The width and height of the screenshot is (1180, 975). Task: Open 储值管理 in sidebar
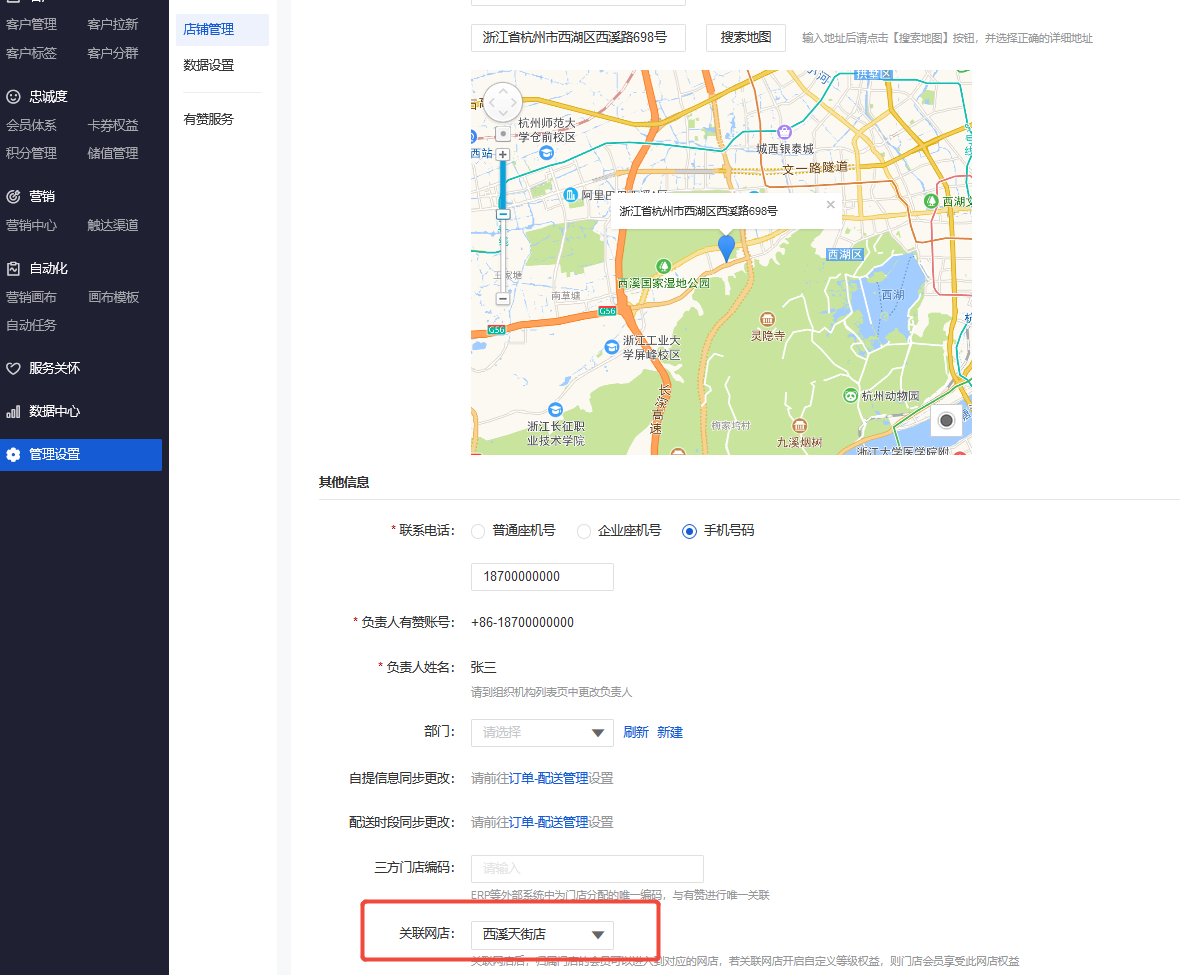click(113, 153)
